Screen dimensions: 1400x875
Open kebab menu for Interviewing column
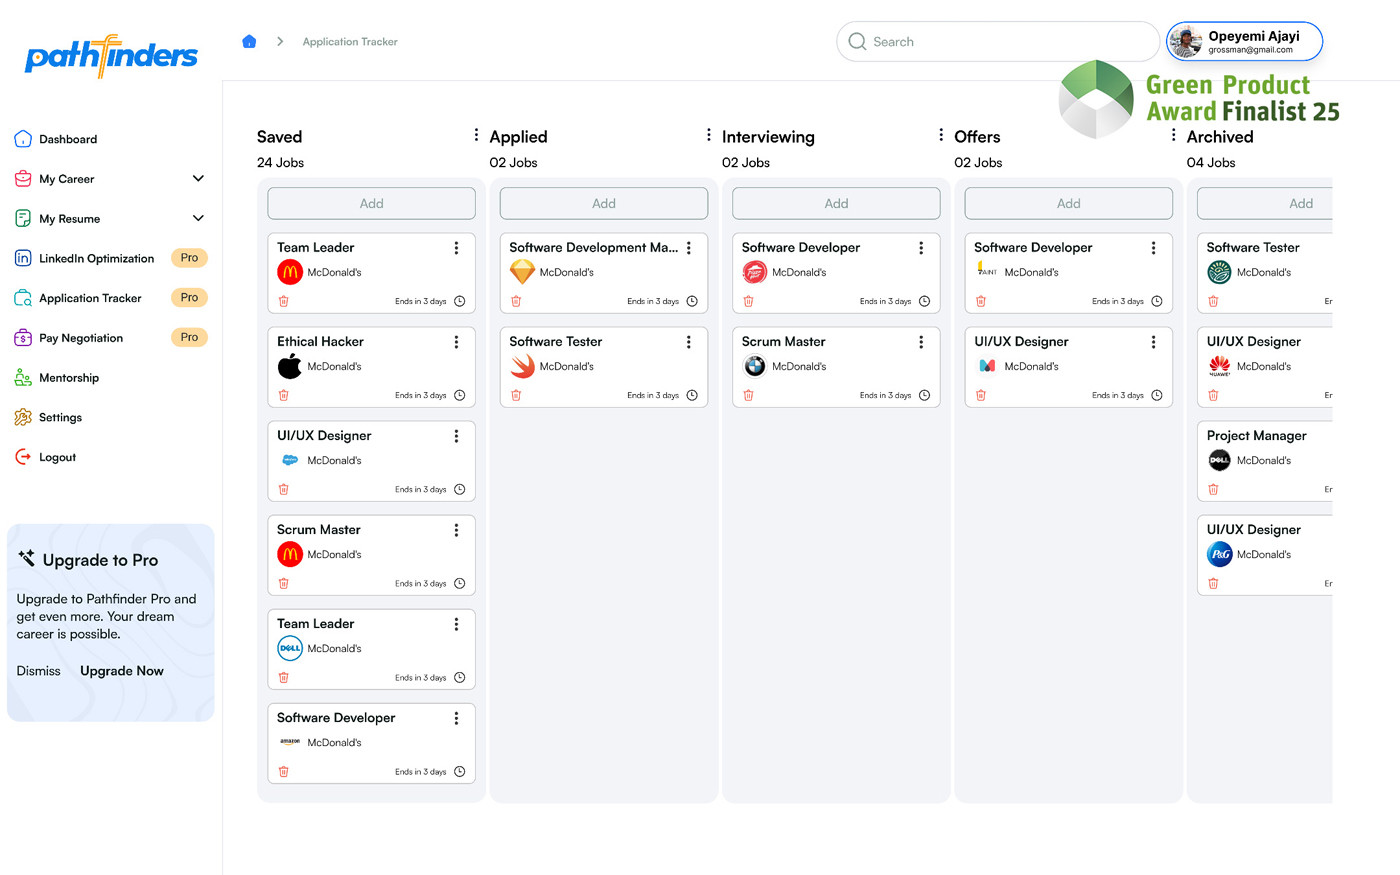[x=941, y=135]
